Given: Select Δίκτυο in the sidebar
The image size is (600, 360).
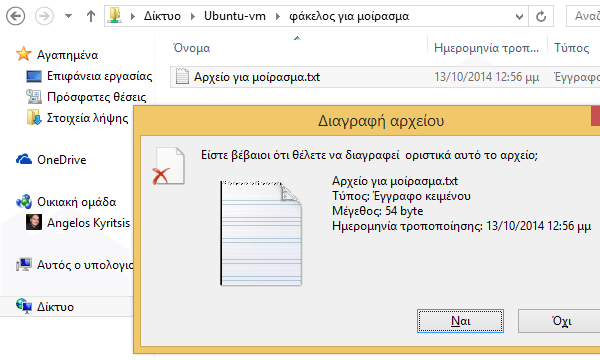Looking at the screenshot, I should (55, 307).
